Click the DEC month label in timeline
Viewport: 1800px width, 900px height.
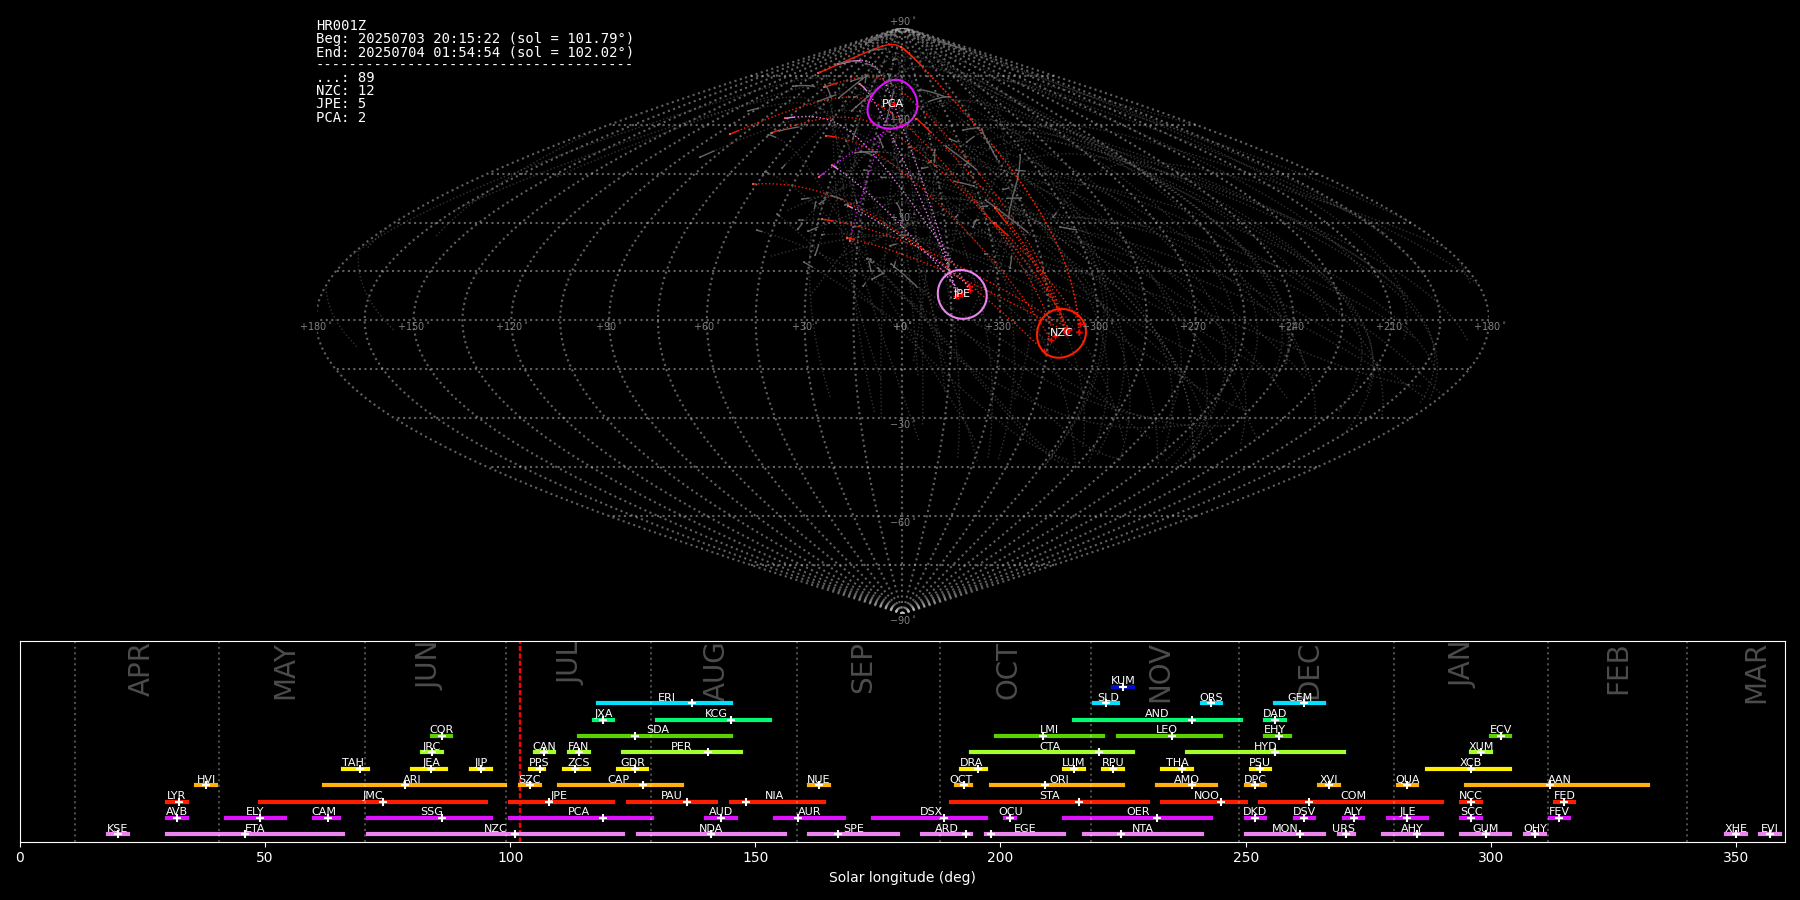tap(1309, 673)
